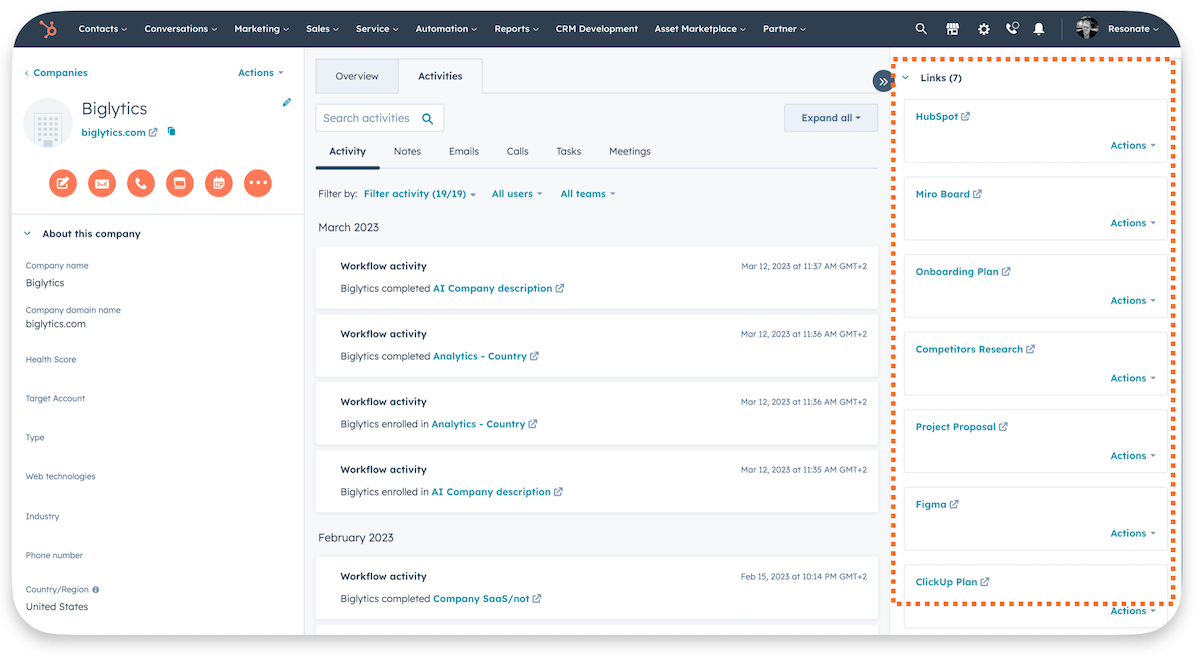
Task: Open the marketplace storefront icon
Action: (x=952, y=29)
